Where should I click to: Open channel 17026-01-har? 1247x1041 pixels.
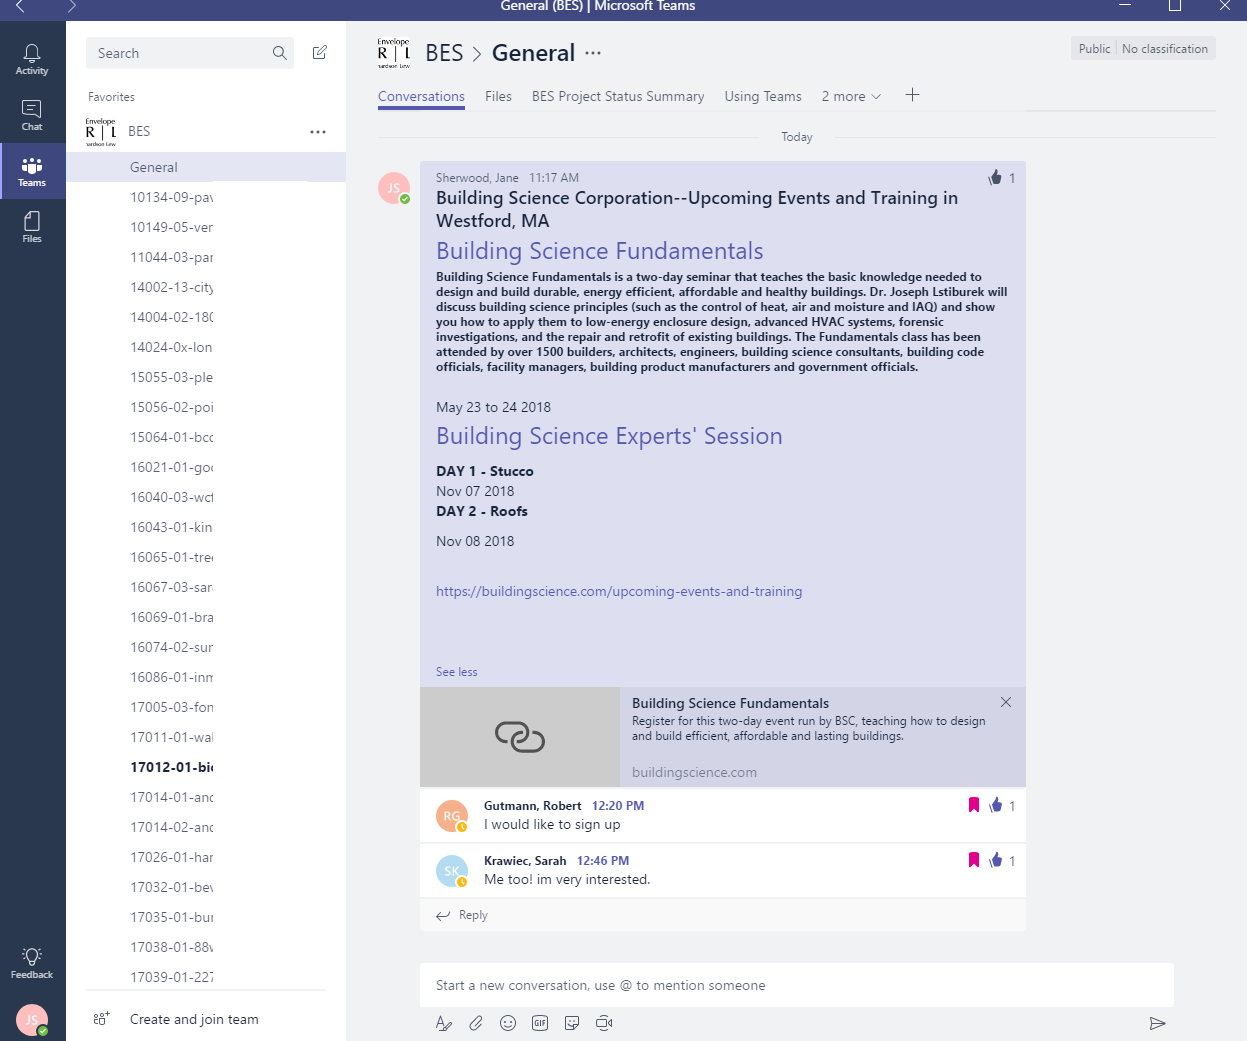click(x=171, y=857)
